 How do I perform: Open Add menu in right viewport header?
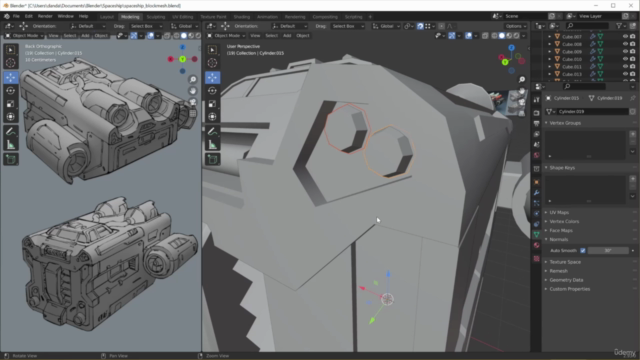point(287,36)
